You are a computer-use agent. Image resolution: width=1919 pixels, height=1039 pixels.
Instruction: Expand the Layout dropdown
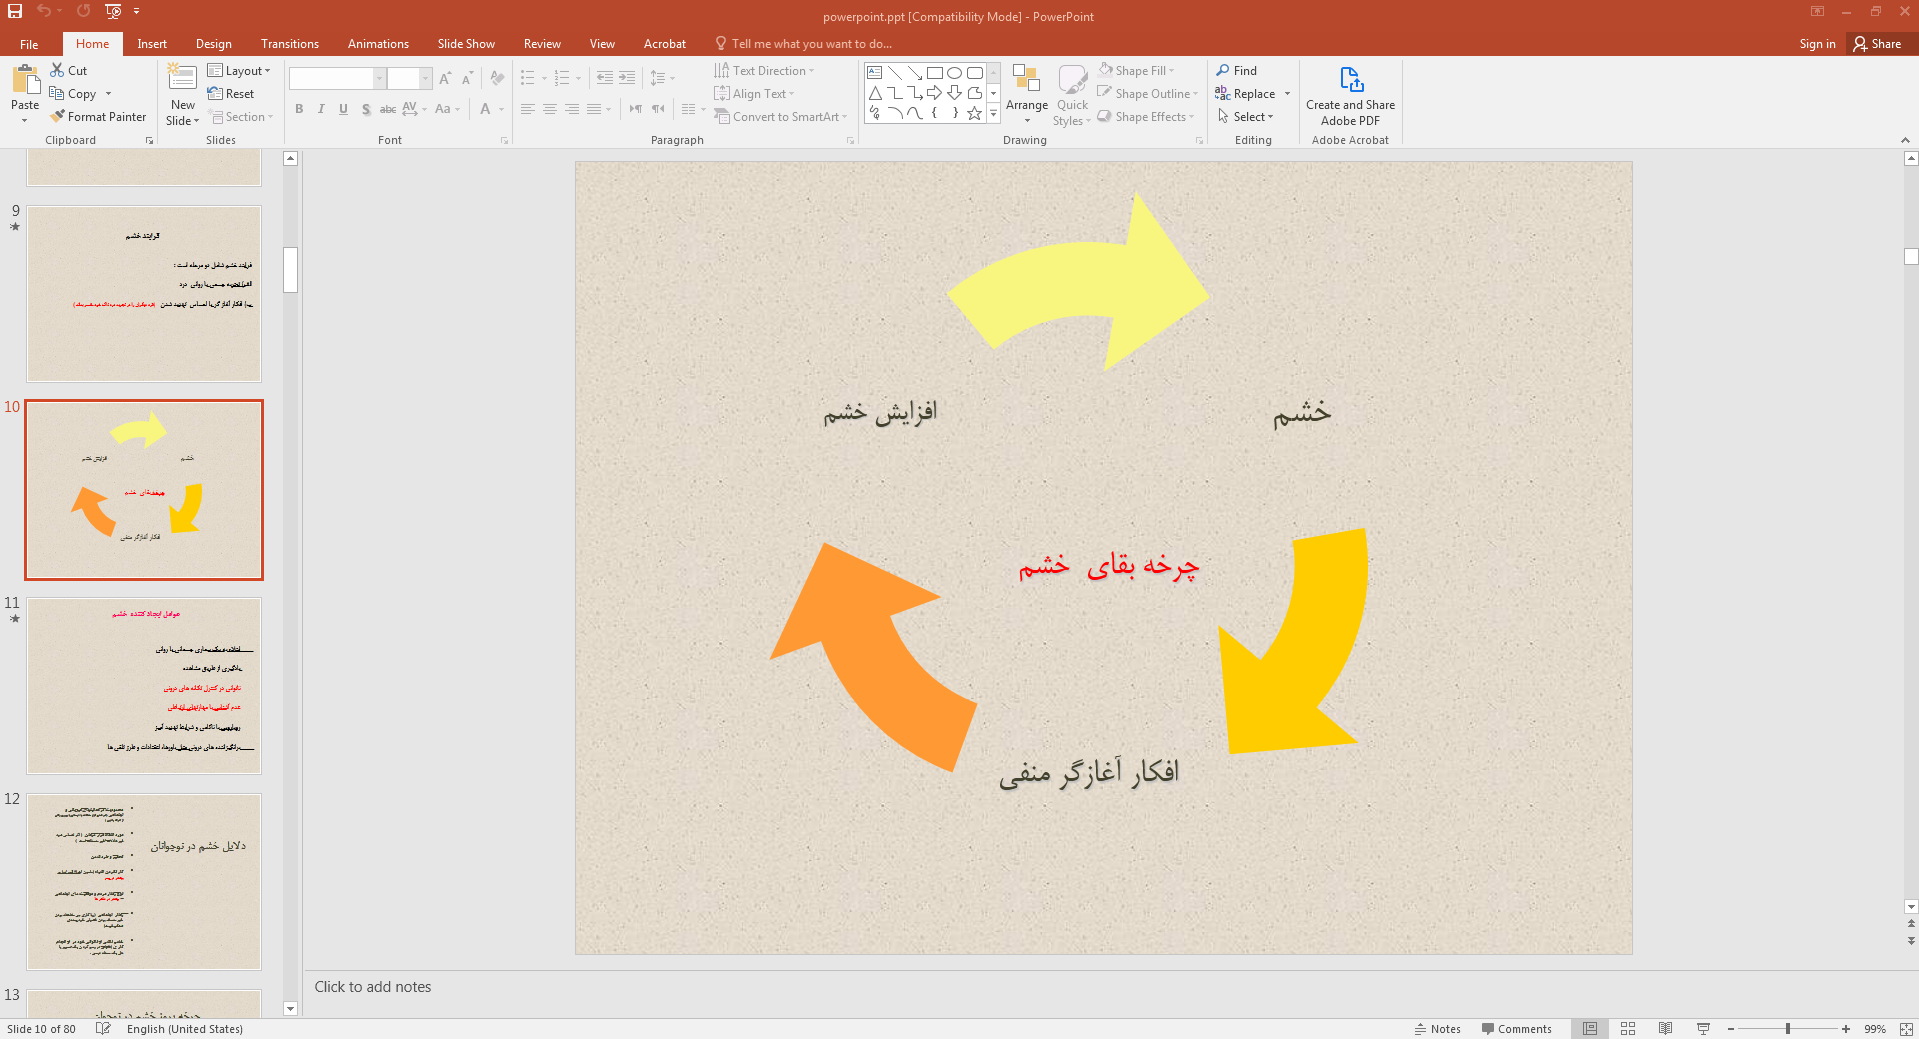point(239,71)
